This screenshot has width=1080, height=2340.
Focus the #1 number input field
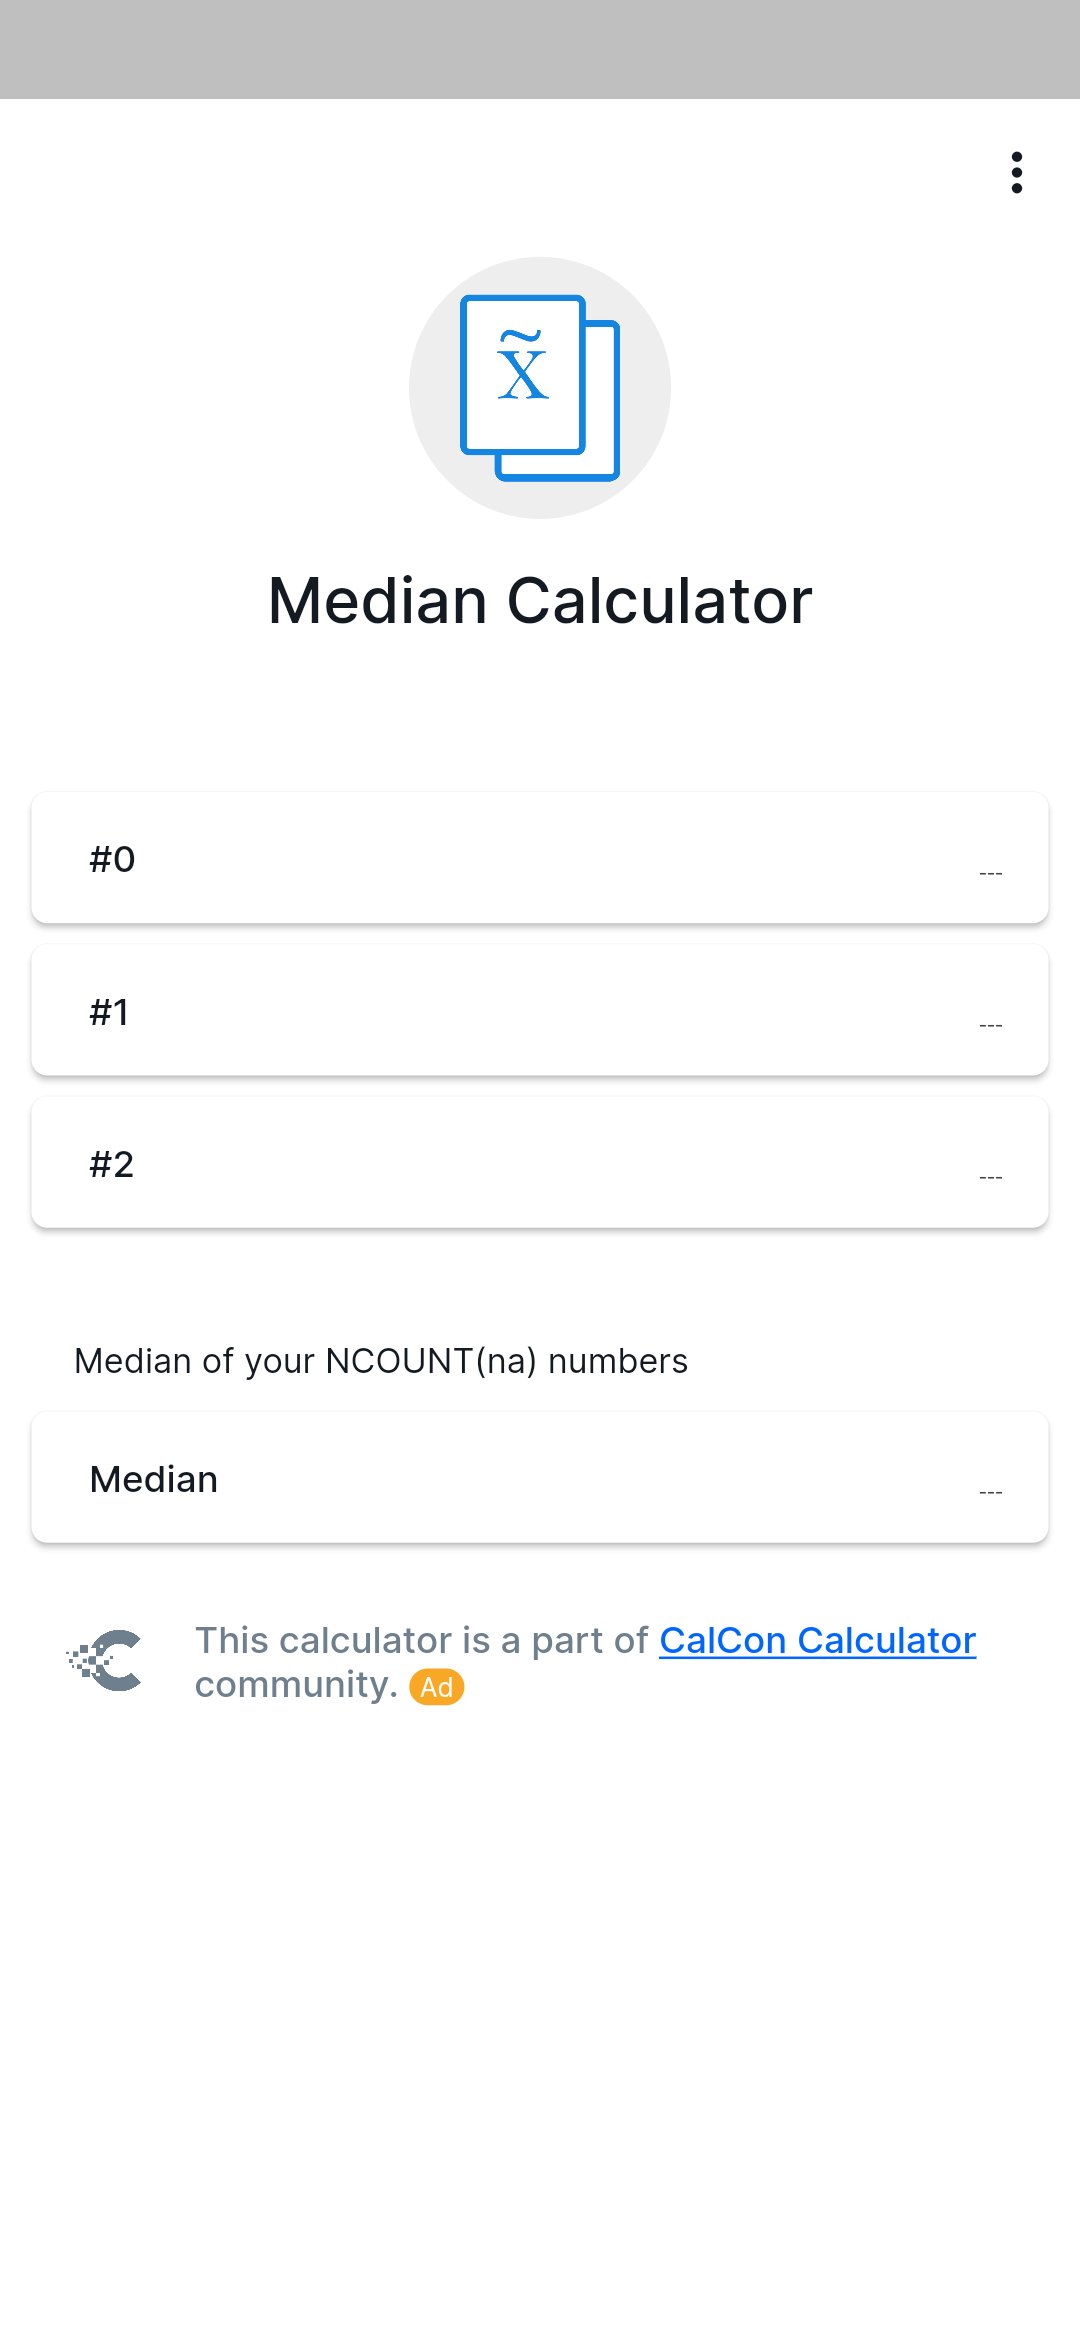[540, 1010]
